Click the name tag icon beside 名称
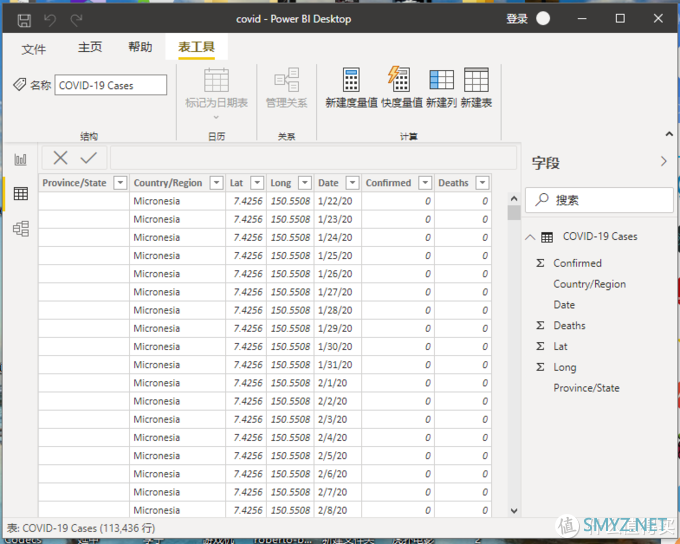The image size is (680, 544). point(20,84)
